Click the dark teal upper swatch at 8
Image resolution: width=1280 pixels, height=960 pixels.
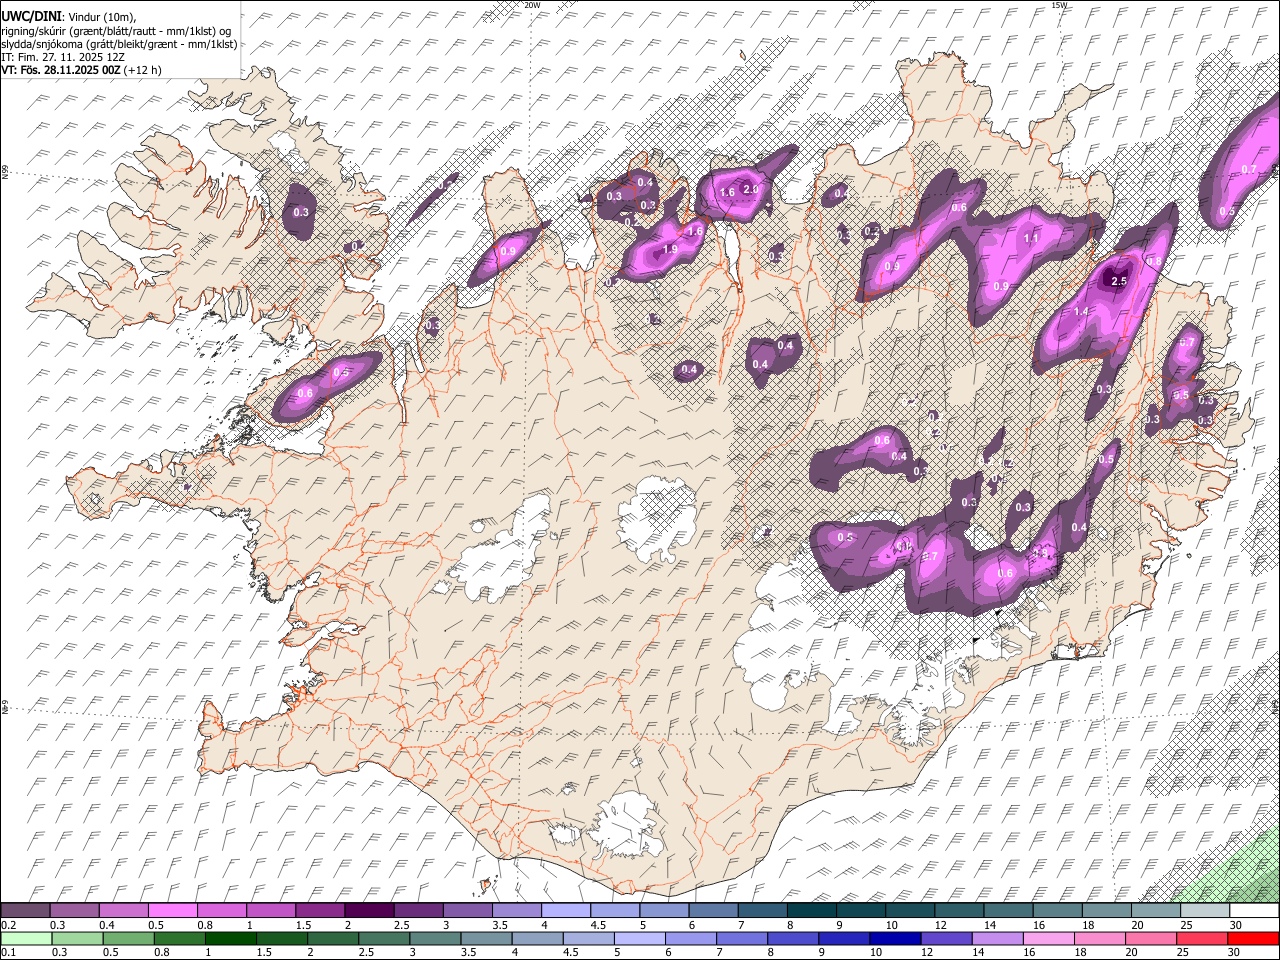point(811,911)
